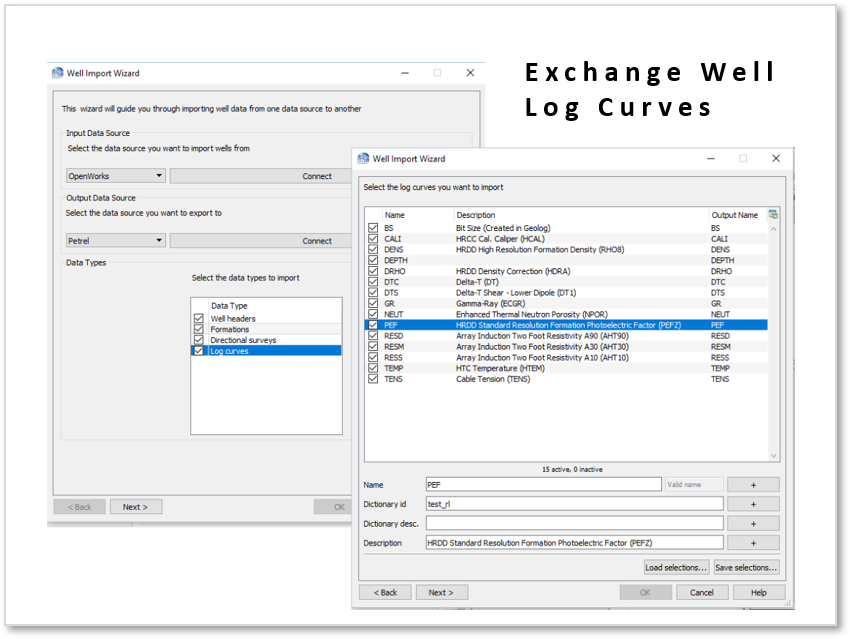
Task: Click the plus button beside Dictionary id
Action: [753, 504]
